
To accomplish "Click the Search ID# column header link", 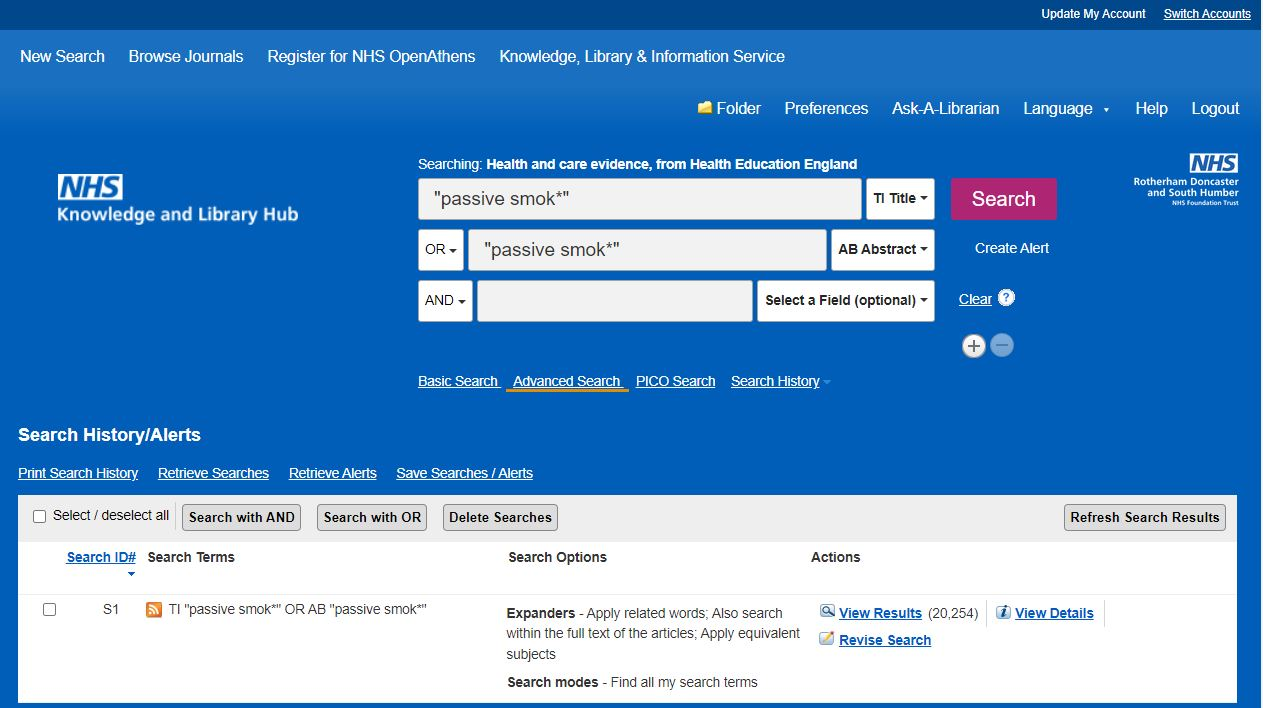I will coord(101,557).
